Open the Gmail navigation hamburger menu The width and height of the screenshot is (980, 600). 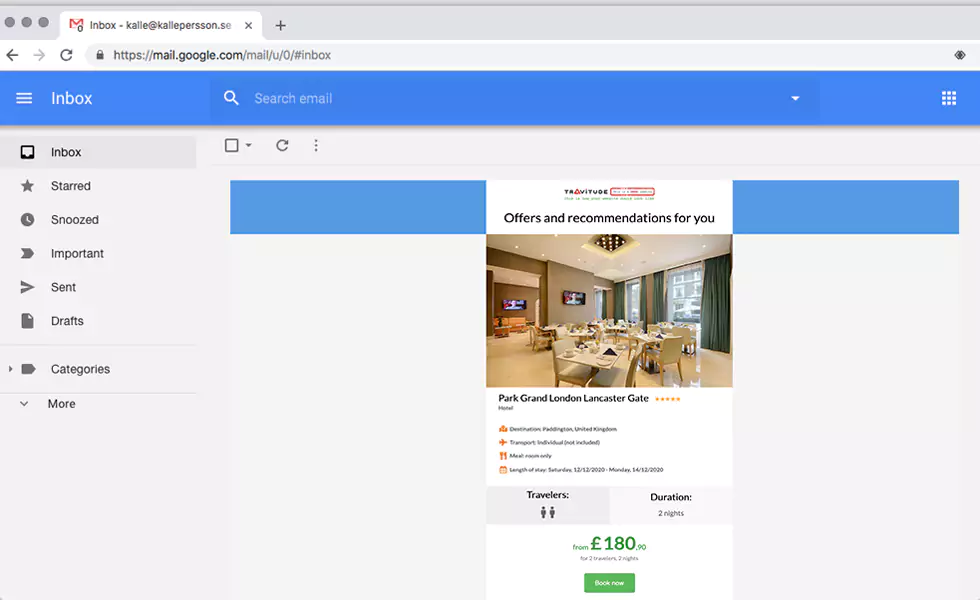click(23, 98)
